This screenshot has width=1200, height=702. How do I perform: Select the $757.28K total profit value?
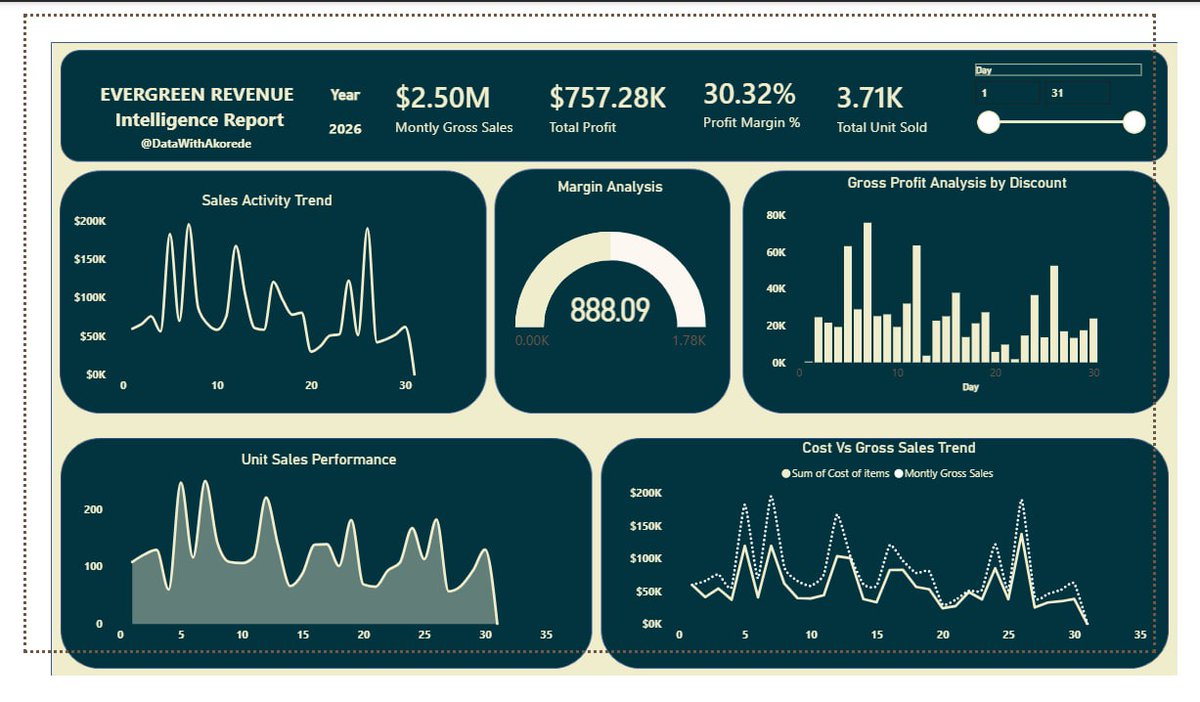[x=607, y=97]
